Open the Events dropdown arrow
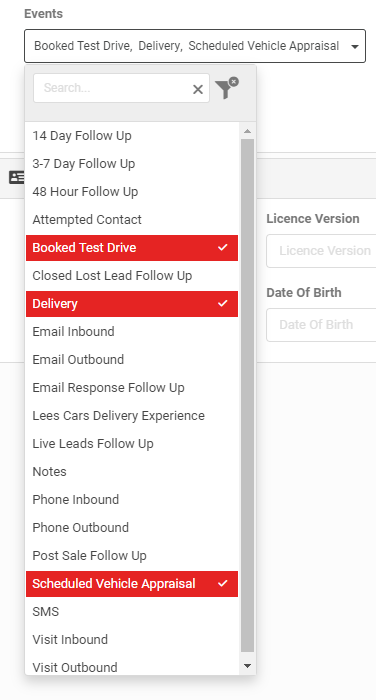Image resolution: width=376 pixels, height=700 pixels. pyautogui.click(x=355, y=46)
